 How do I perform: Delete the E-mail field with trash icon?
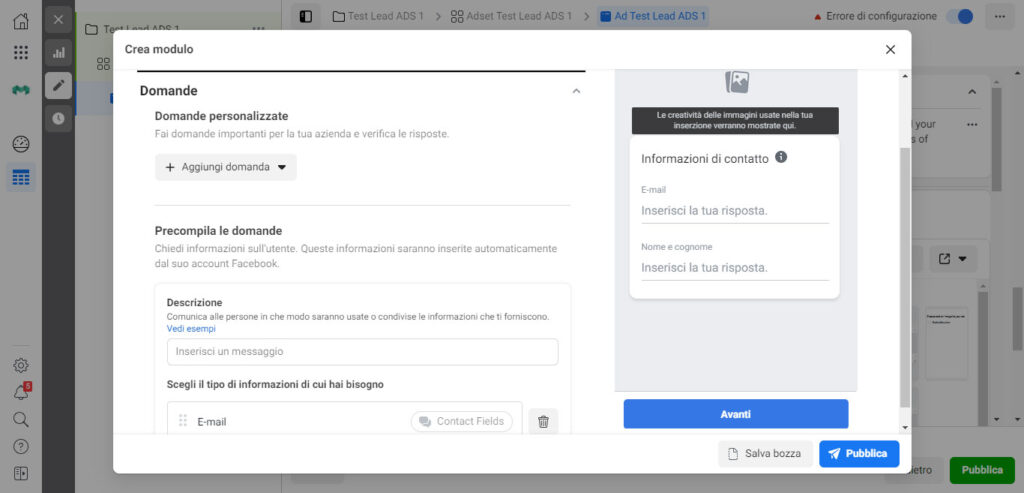(x=543, y=422)
